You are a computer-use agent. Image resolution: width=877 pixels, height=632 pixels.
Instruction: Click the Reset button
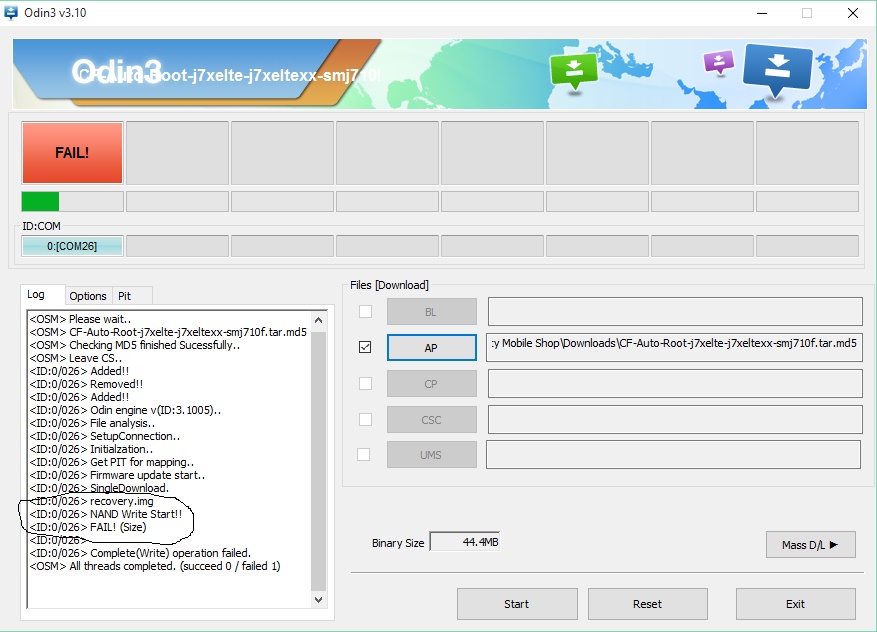648,604
